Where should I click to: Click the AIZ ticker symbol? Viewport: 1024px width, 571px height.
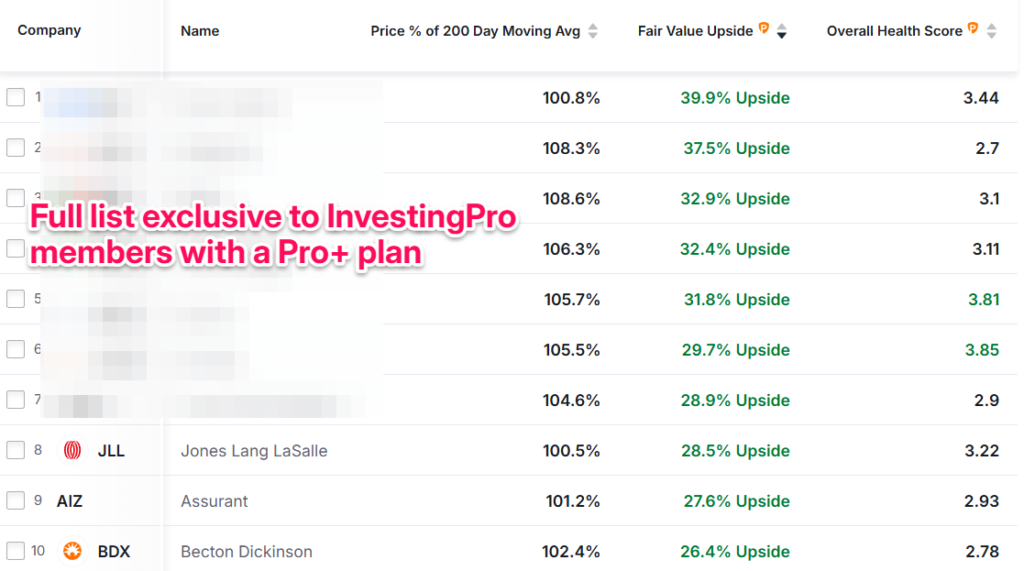(70, 501)
